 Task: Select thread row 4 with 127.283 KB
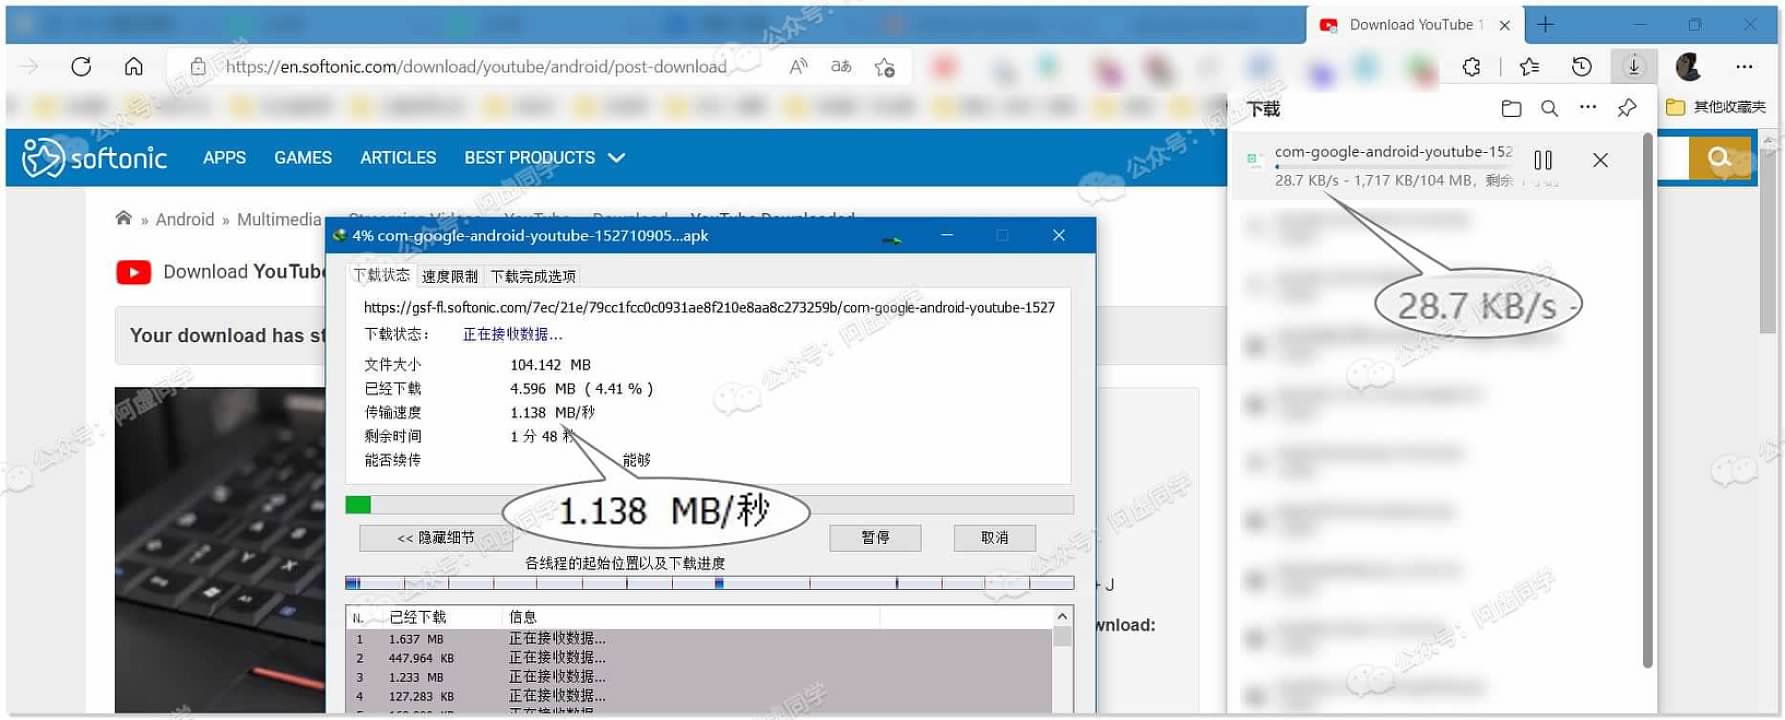[x=699, y=696]
